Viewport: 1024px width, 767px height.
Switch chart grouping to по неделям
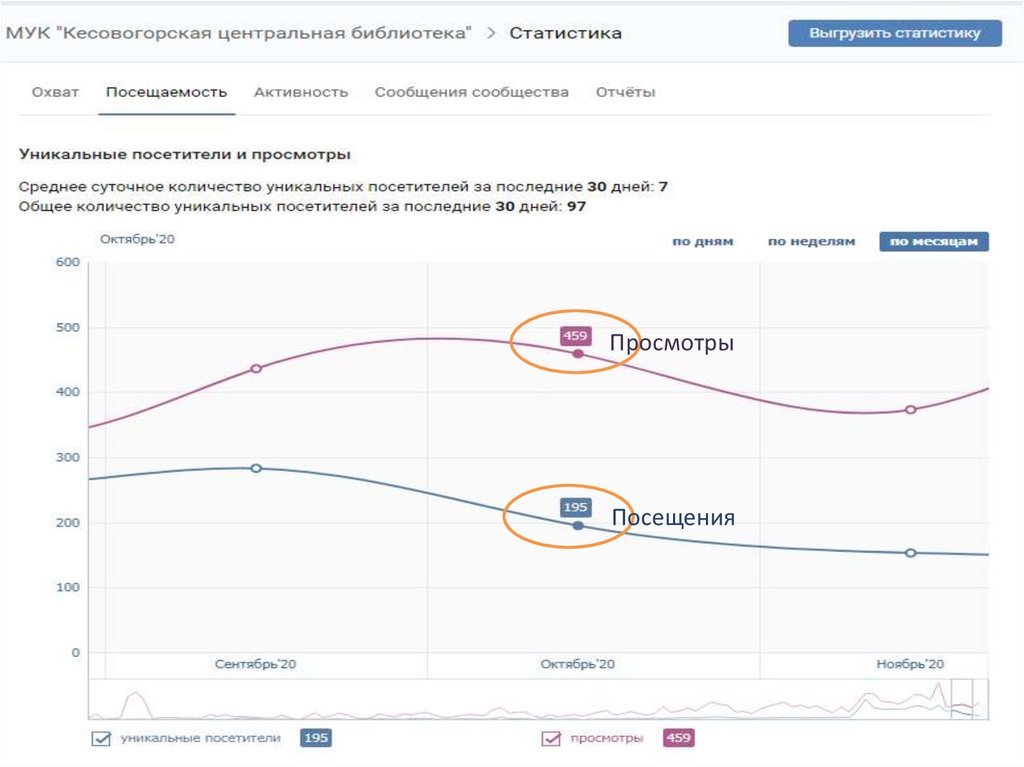811,242
